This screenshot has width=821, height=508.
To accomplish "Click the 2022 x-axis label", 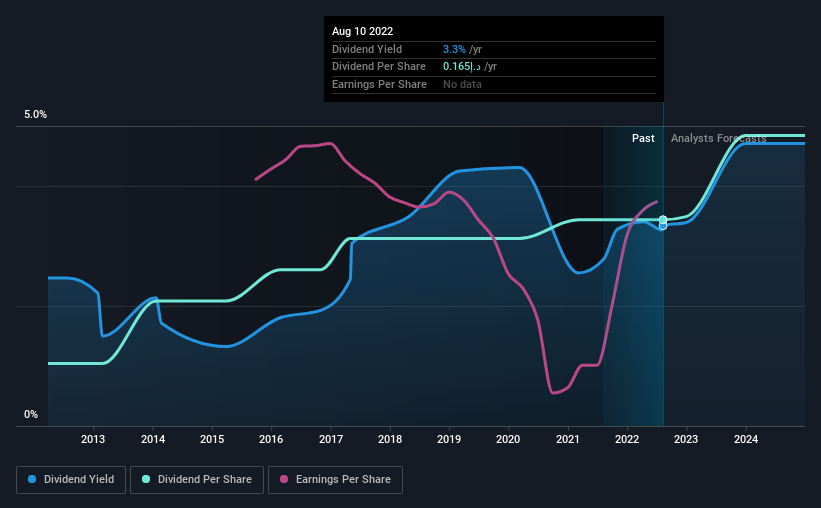I will point(627,439).
